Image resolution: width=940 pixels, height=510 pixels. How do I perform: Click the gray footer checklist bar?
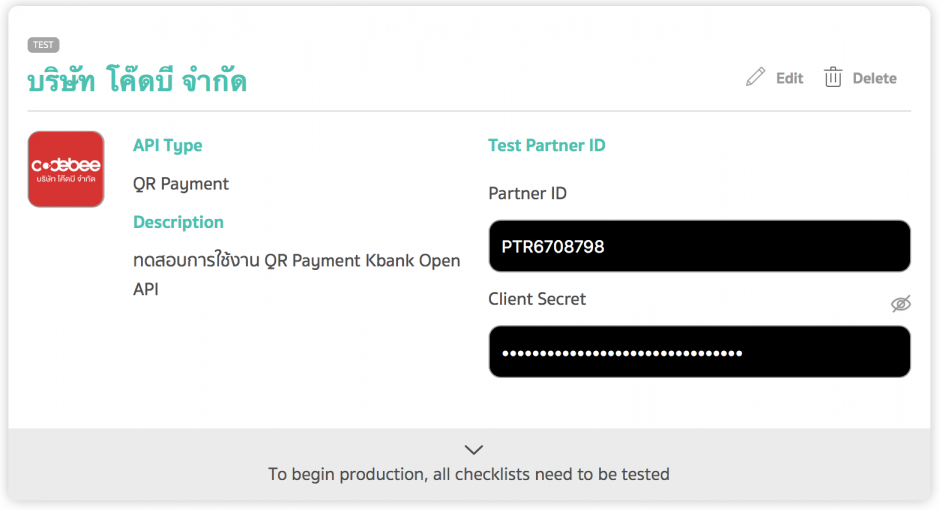click(x=469, y=464)
